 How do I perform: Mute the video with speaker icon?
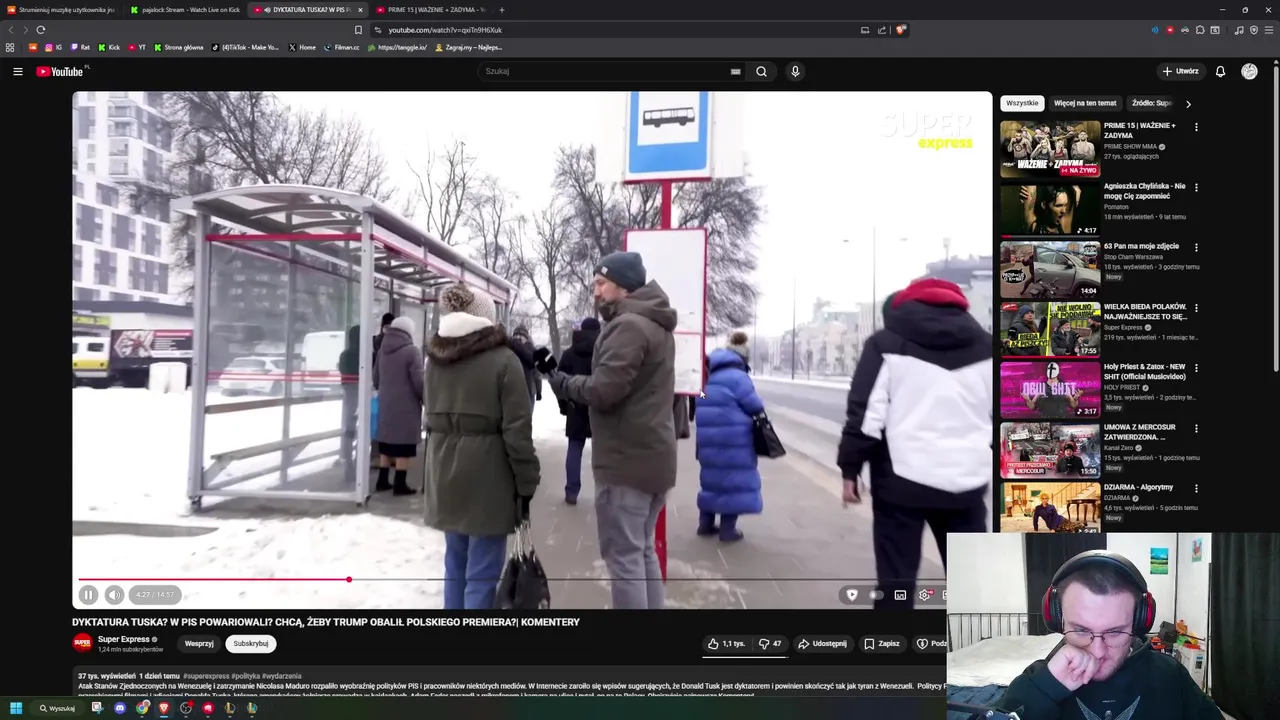coord(114,595)
